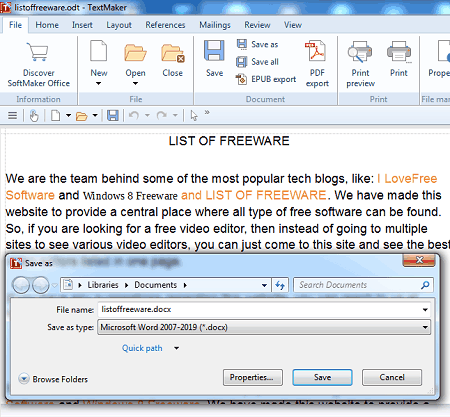The image size is (450, 417).
Task: Click the Cancel button in dialog
Action: (x=392, y=377)
